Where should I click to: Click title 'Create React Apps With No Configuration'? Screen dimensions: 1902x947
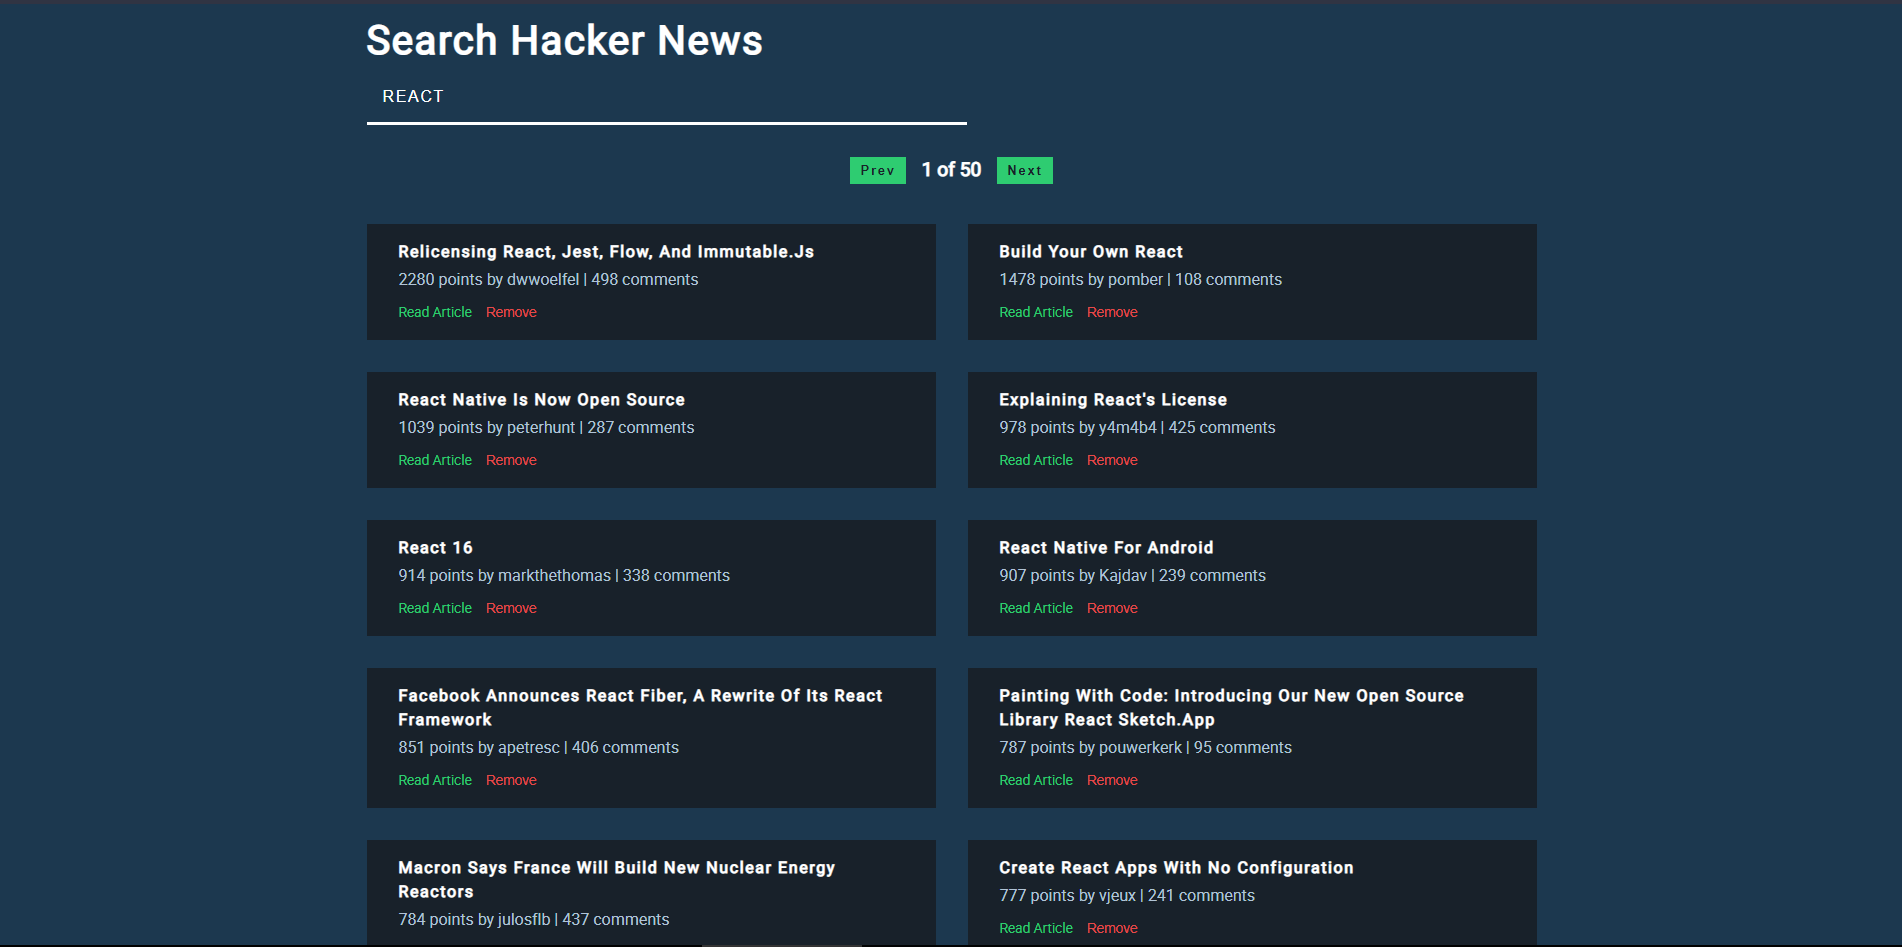tap(1176, 868)
